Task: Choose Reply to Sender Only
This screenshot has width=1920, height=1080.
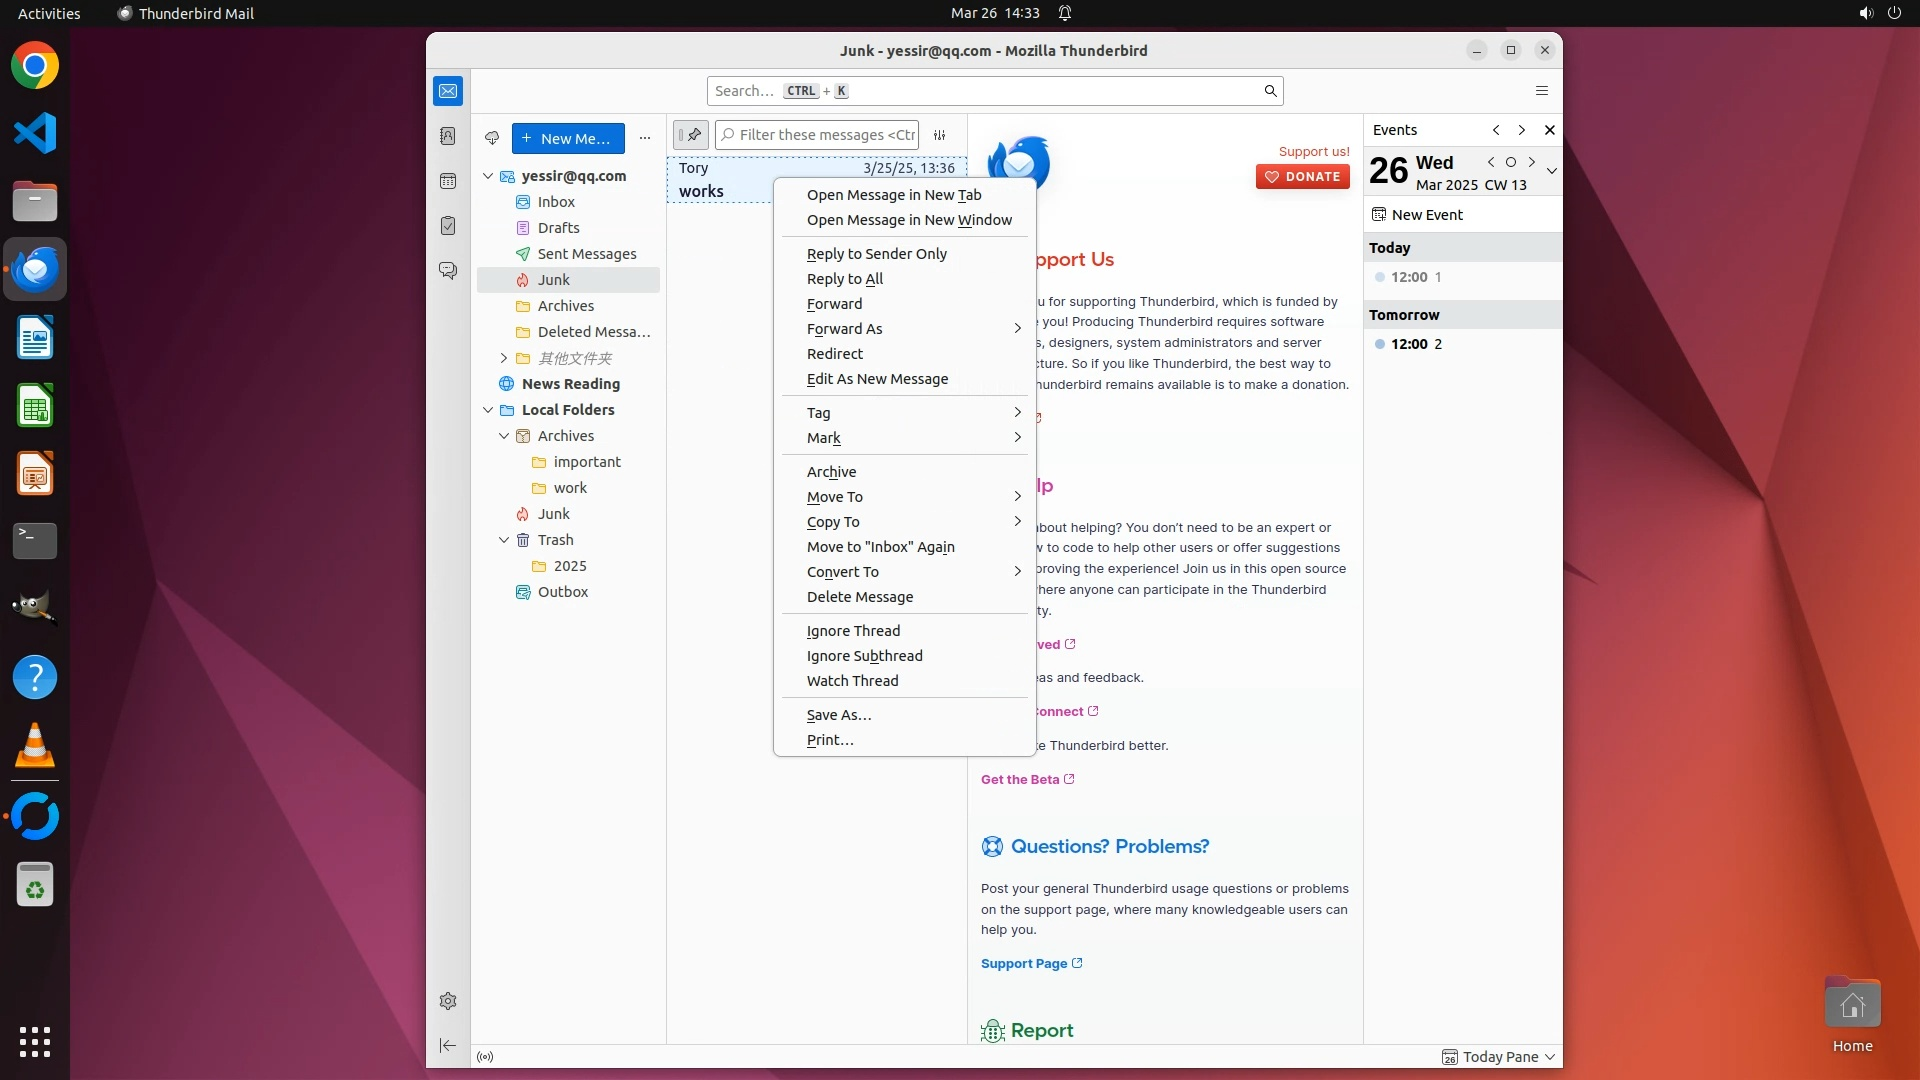Action: click(x=876, y=254)
